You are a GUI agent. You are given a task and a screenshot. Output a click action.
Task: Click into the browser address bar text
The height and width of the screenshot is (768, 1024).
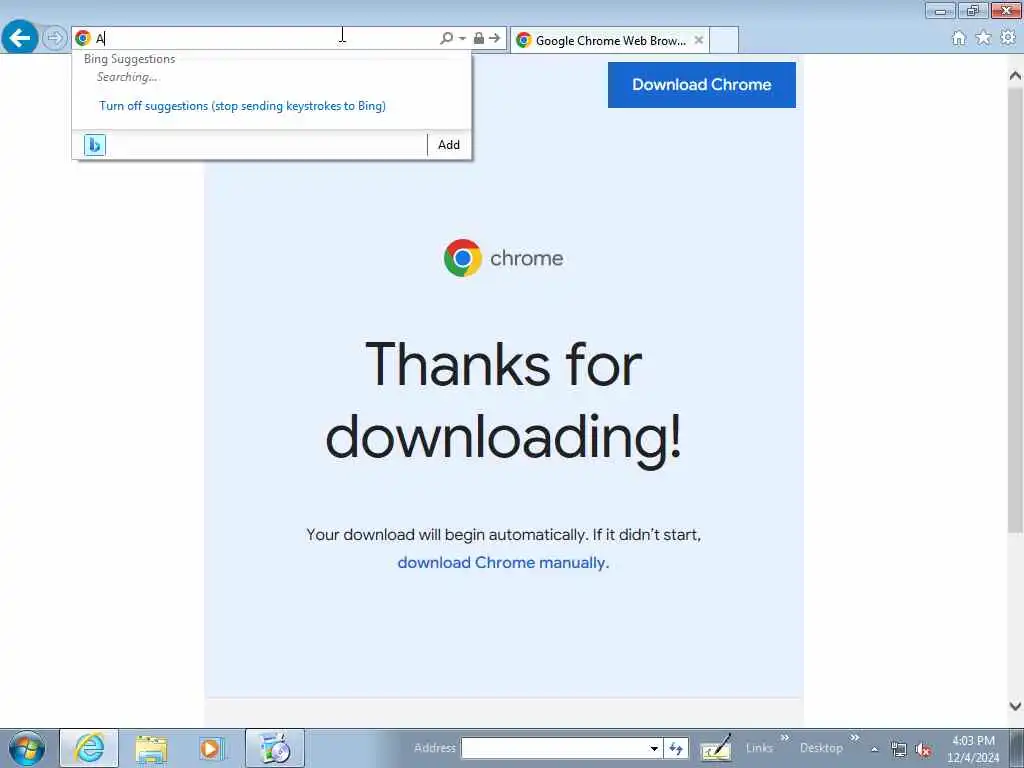pos(264,39)
